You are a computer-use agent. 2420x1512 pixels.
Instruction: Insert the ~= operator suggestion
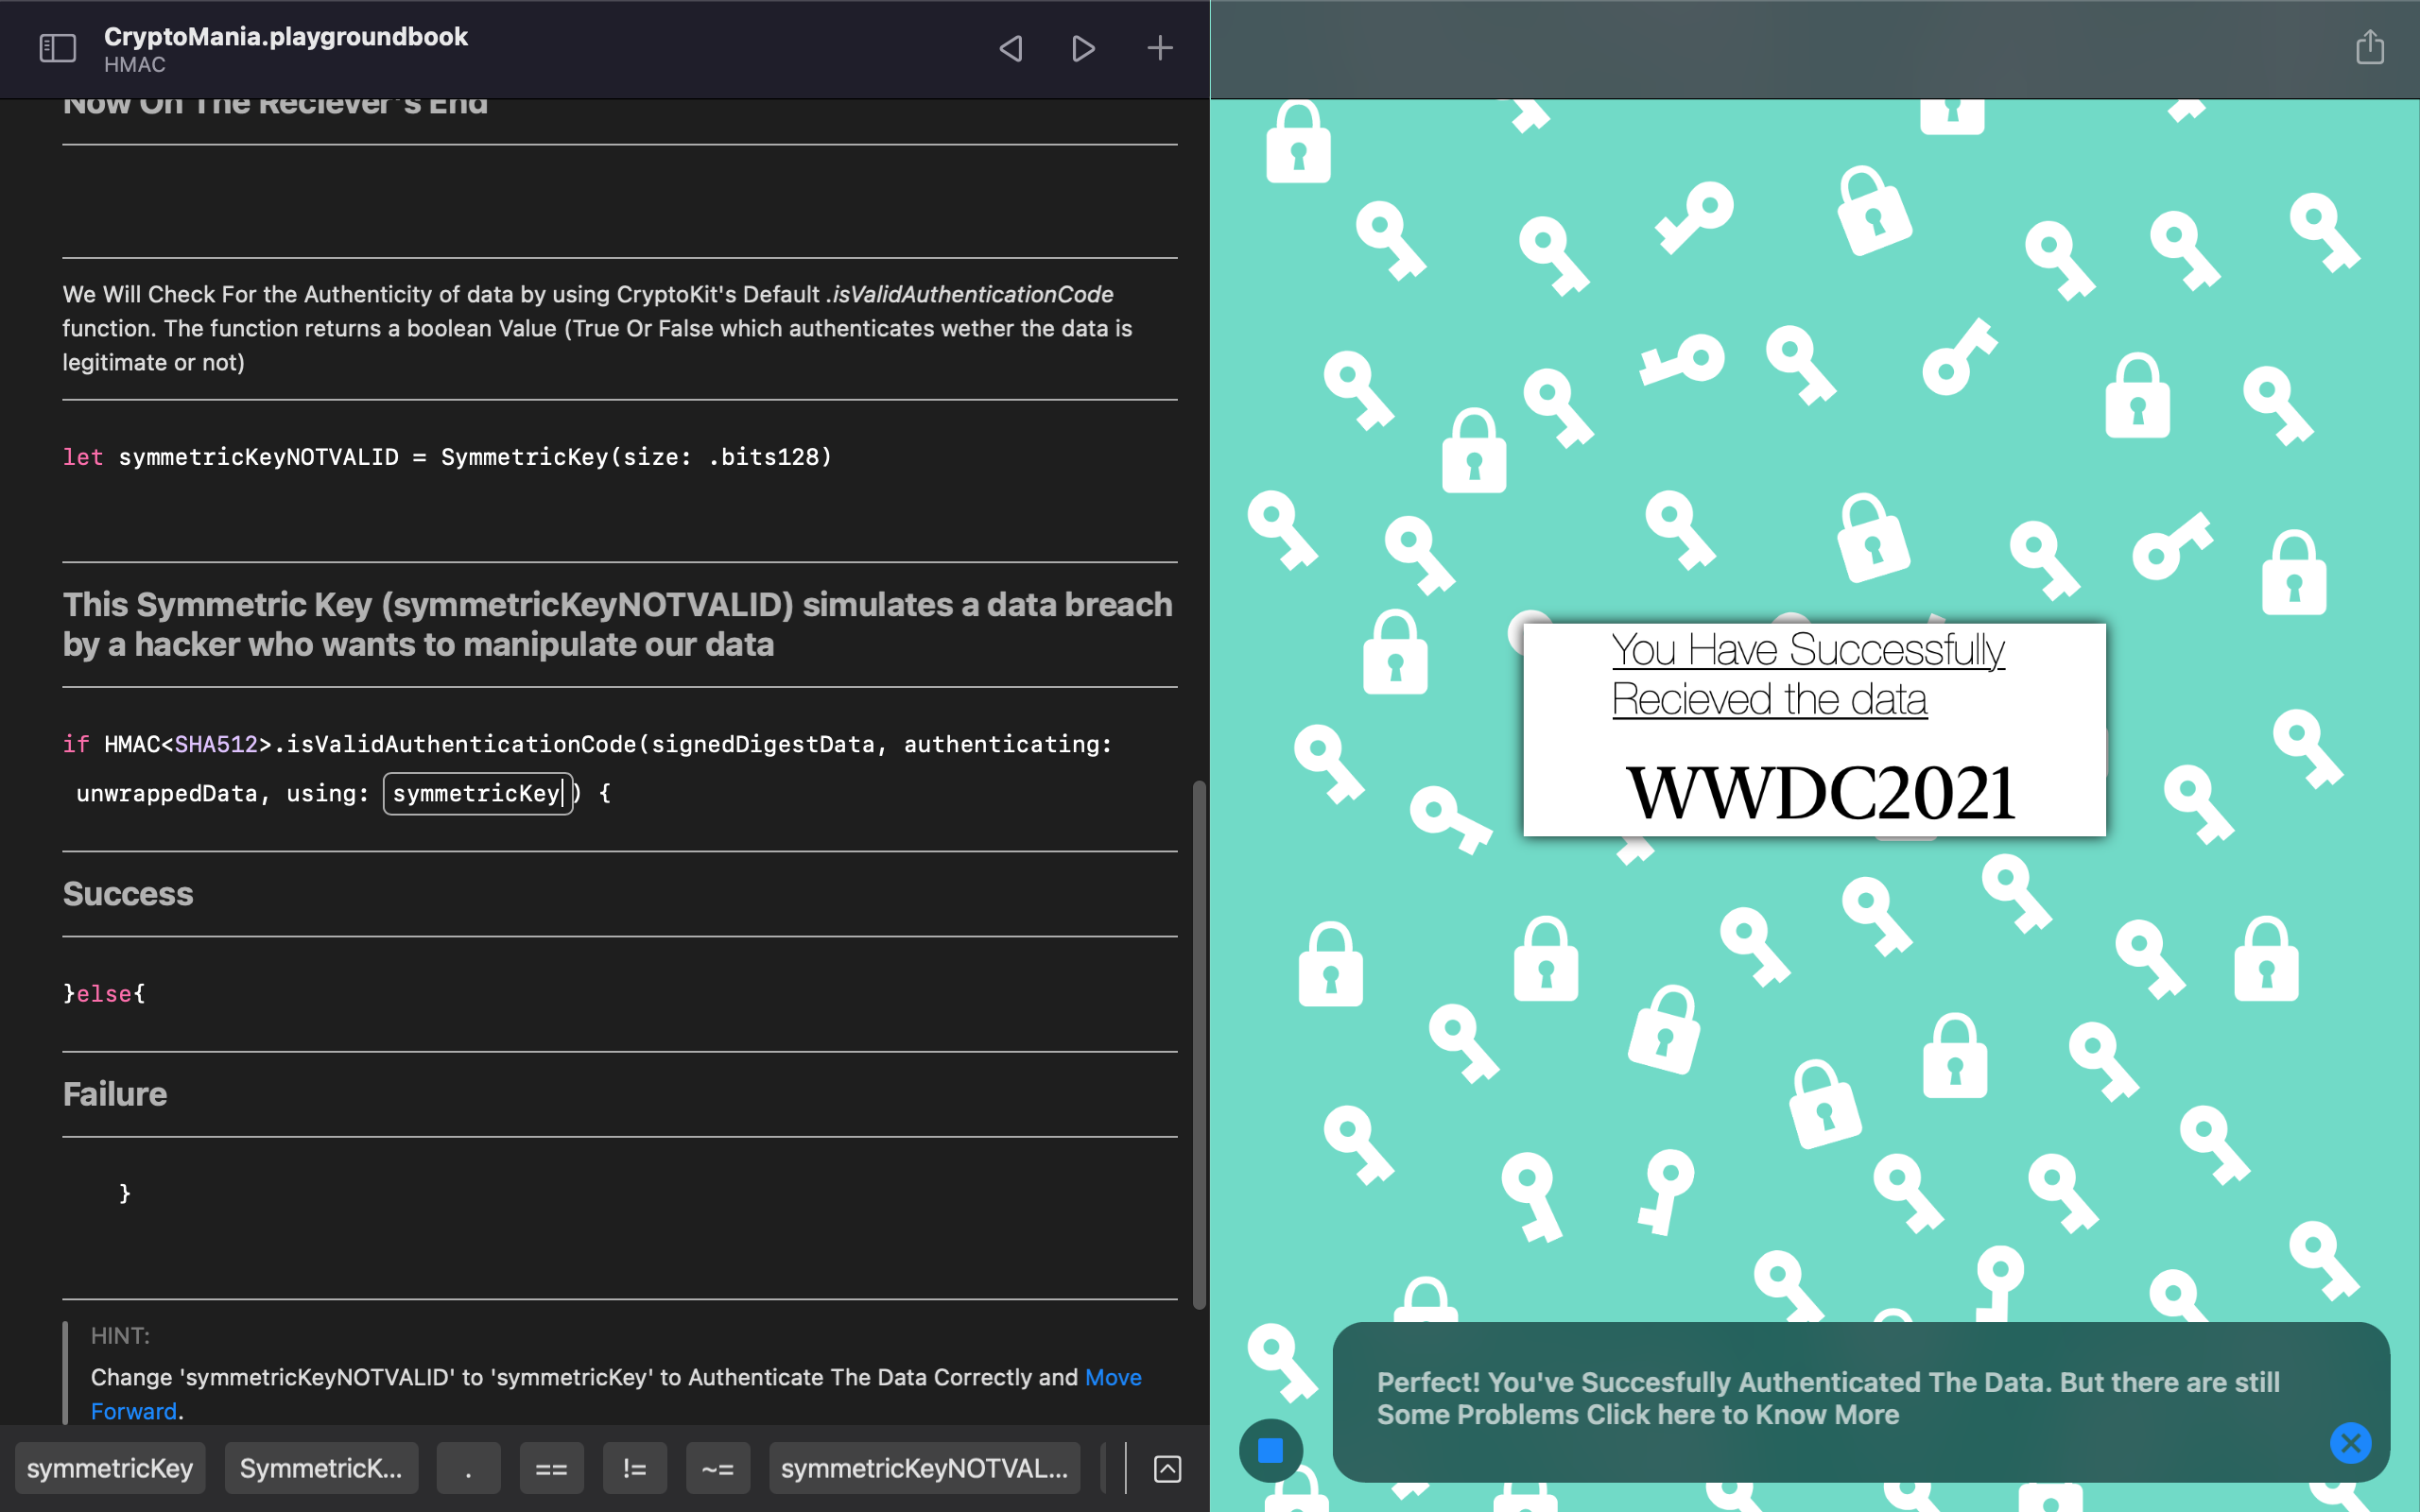tap(717, 1468)
